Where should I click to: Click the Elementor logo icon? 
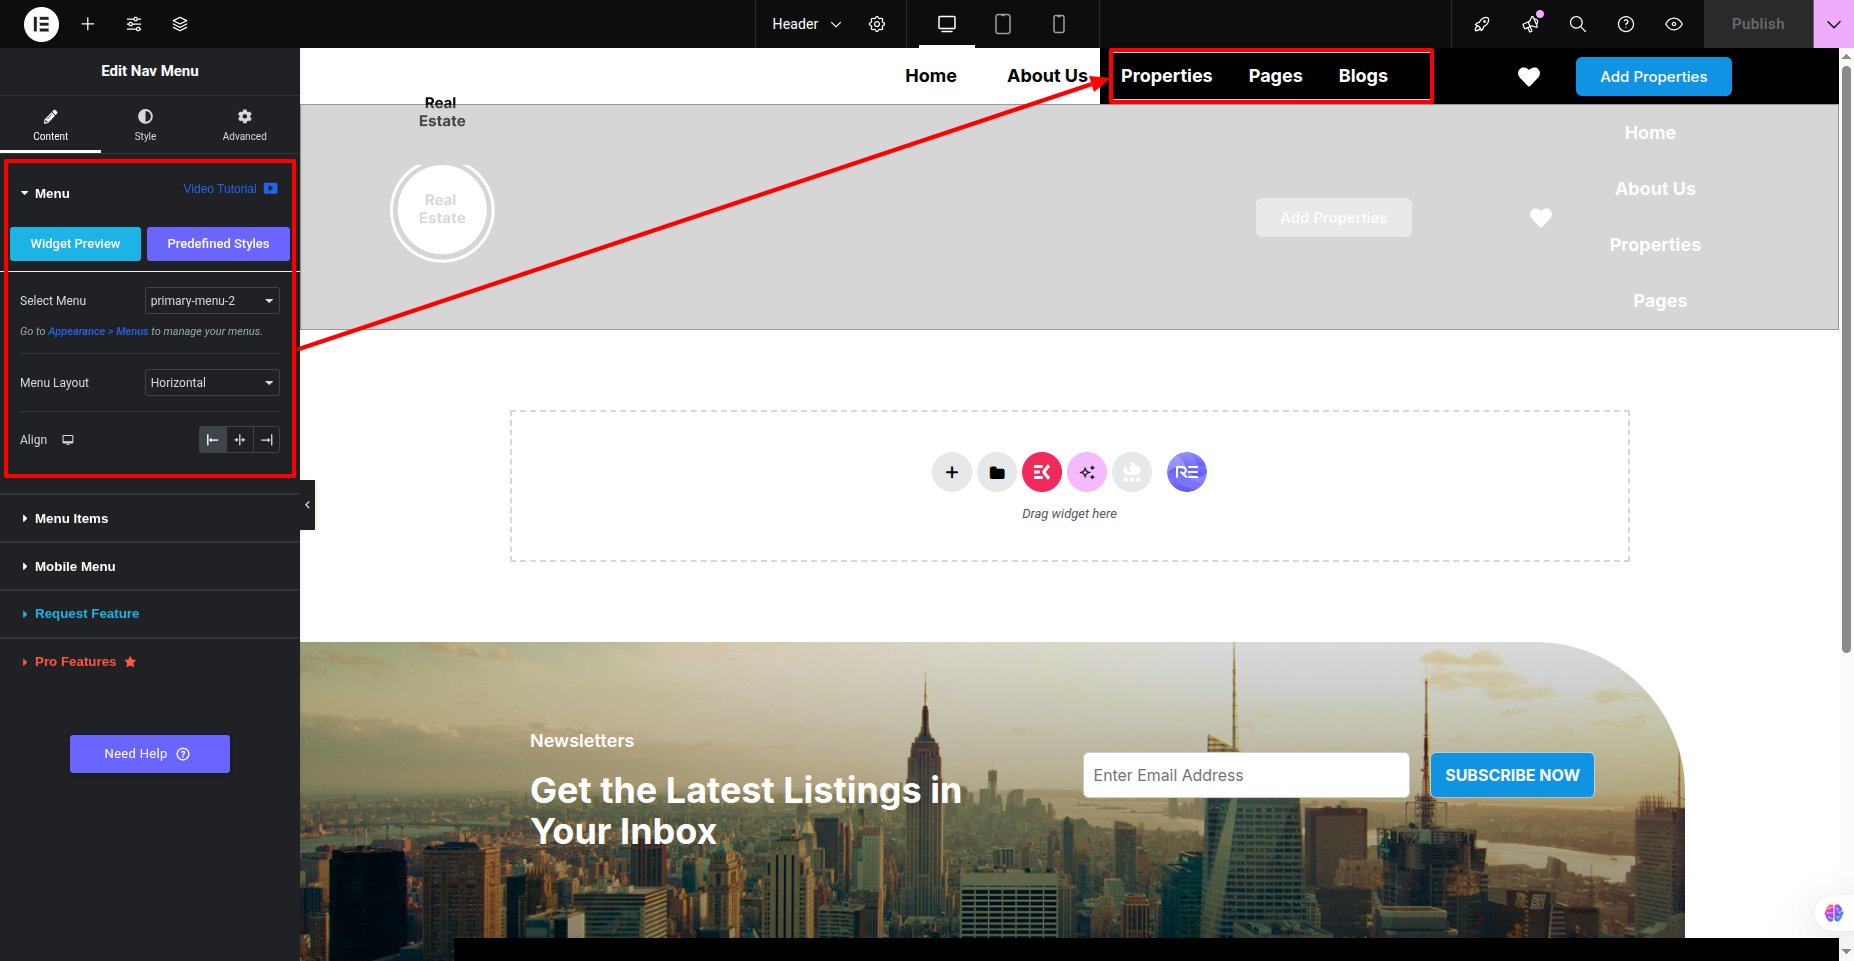(41, 24)
